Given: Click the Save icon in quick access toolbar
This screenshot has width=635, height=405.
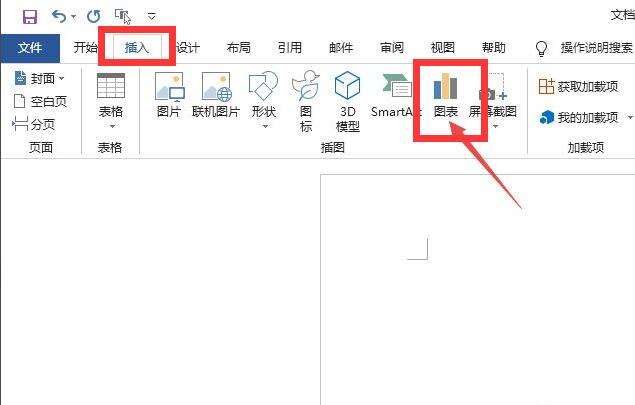Looking at the screenshot, I should click(x=30, y=17).
